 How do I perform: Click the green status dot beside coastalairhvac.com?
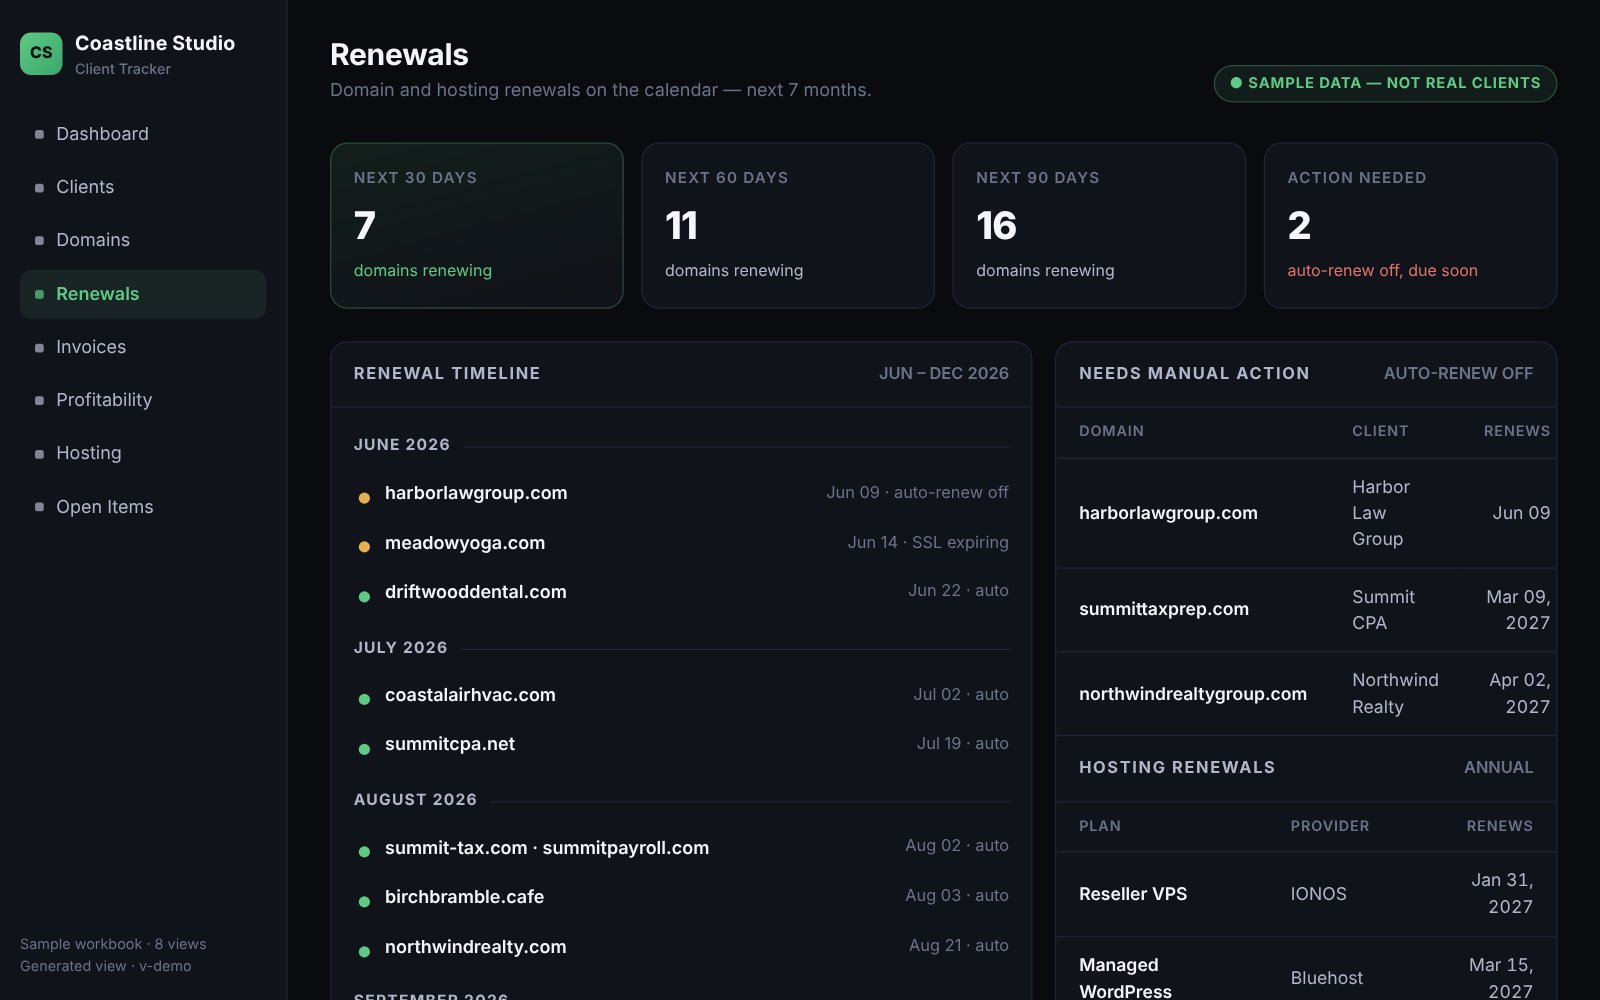364,699
